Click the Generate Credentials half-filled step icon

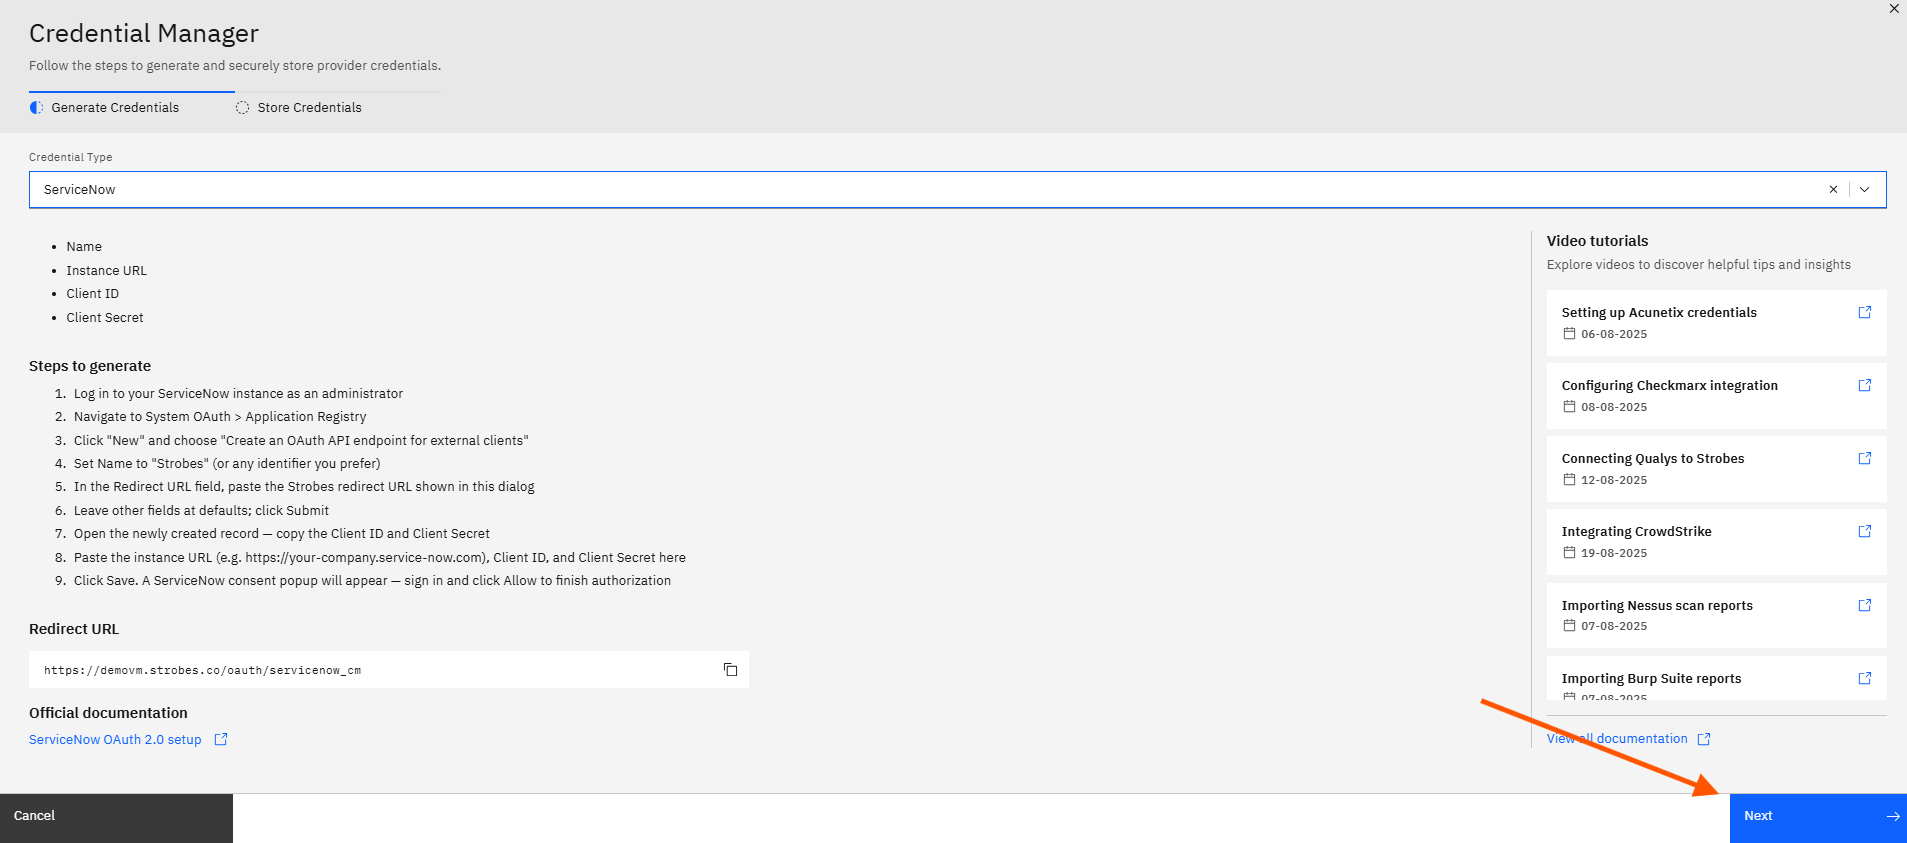point(37,107)
